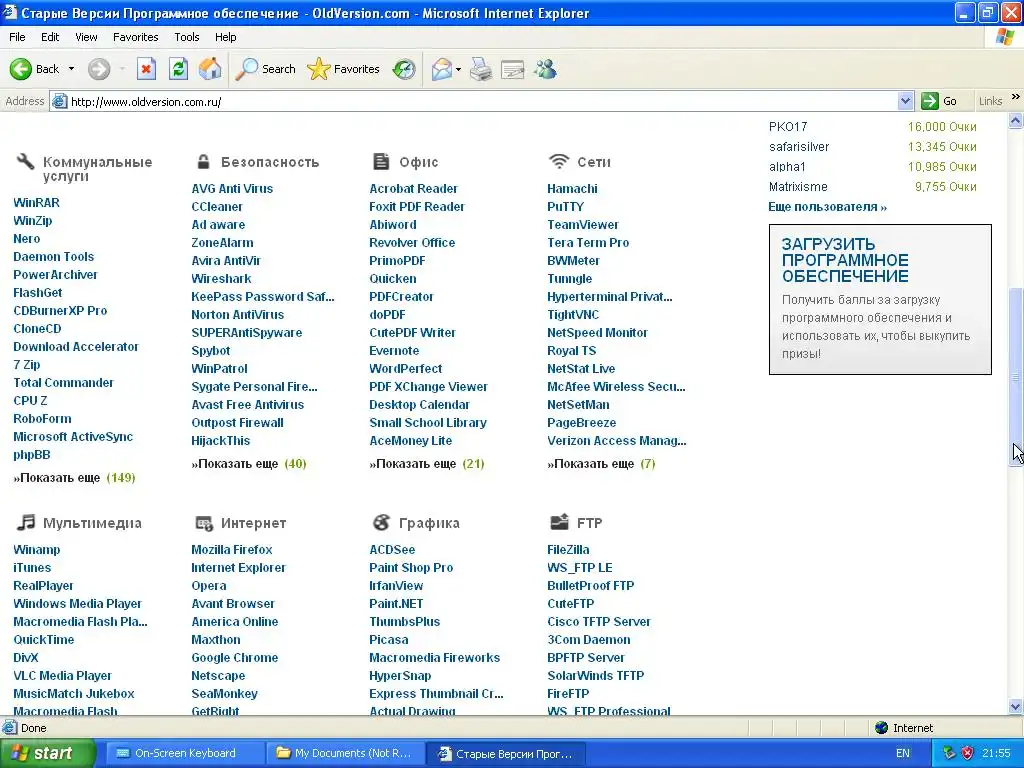Open History via the clock icon
Screen dimensions: 1024x768
(x=404, y=69)
